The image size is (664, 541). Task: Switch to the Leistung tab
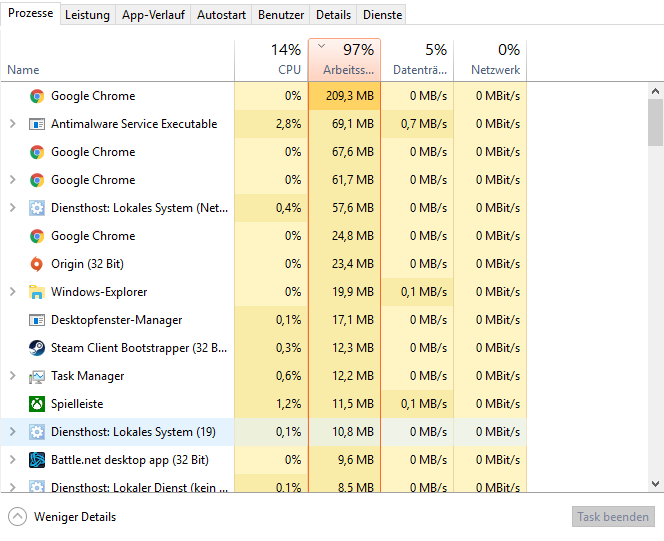[87, 15]
